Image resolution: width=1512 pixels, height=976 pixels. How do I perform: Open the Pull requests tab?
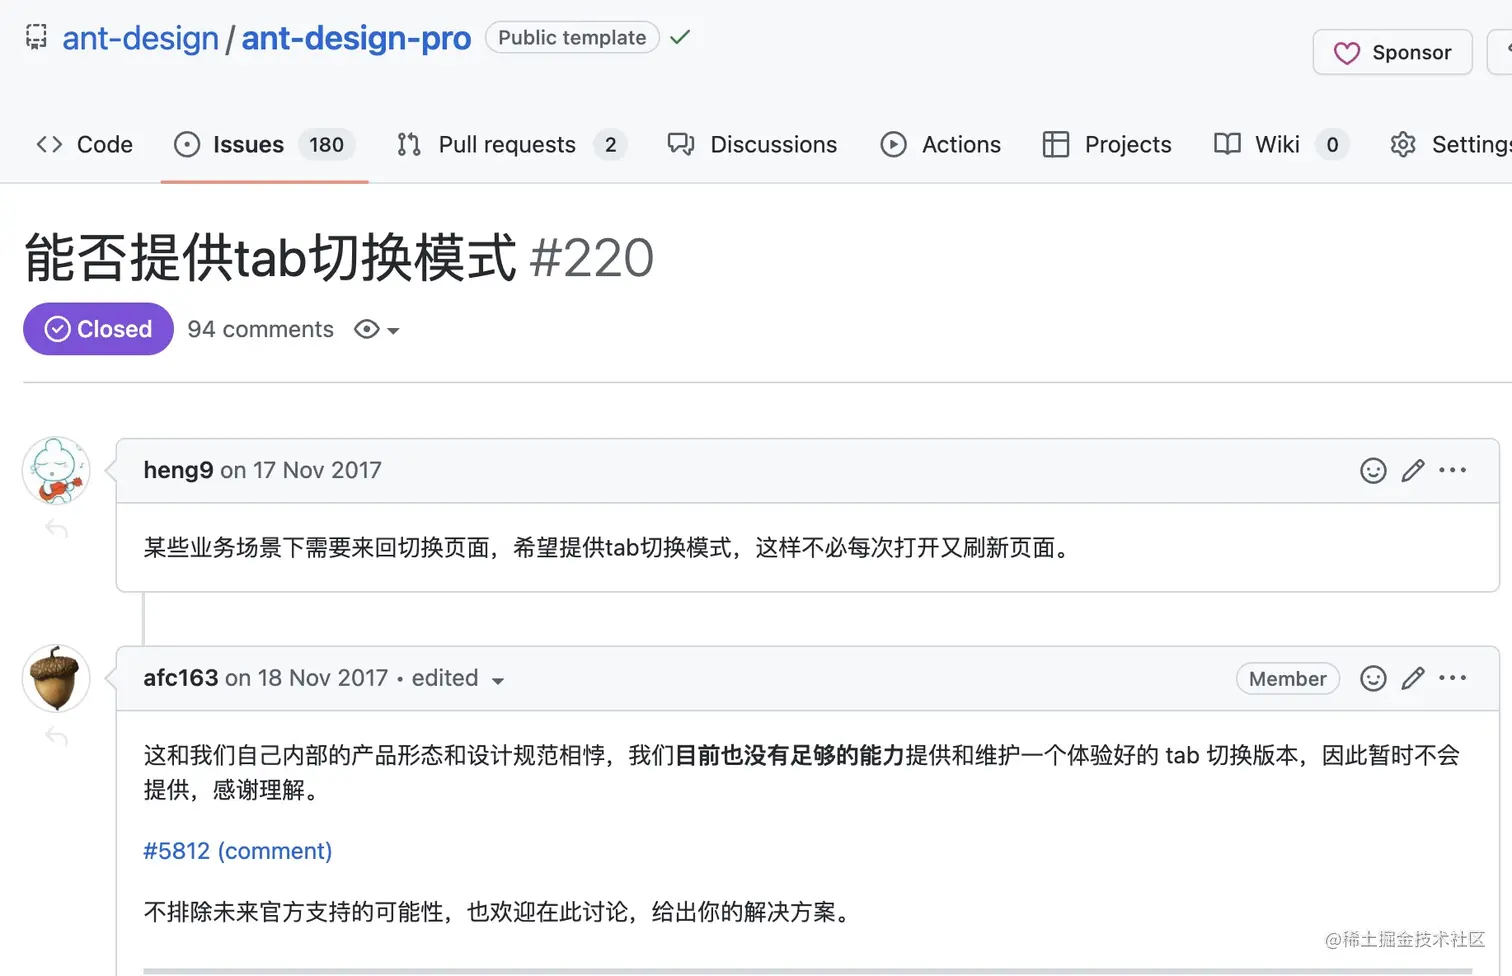click(511, 144)
